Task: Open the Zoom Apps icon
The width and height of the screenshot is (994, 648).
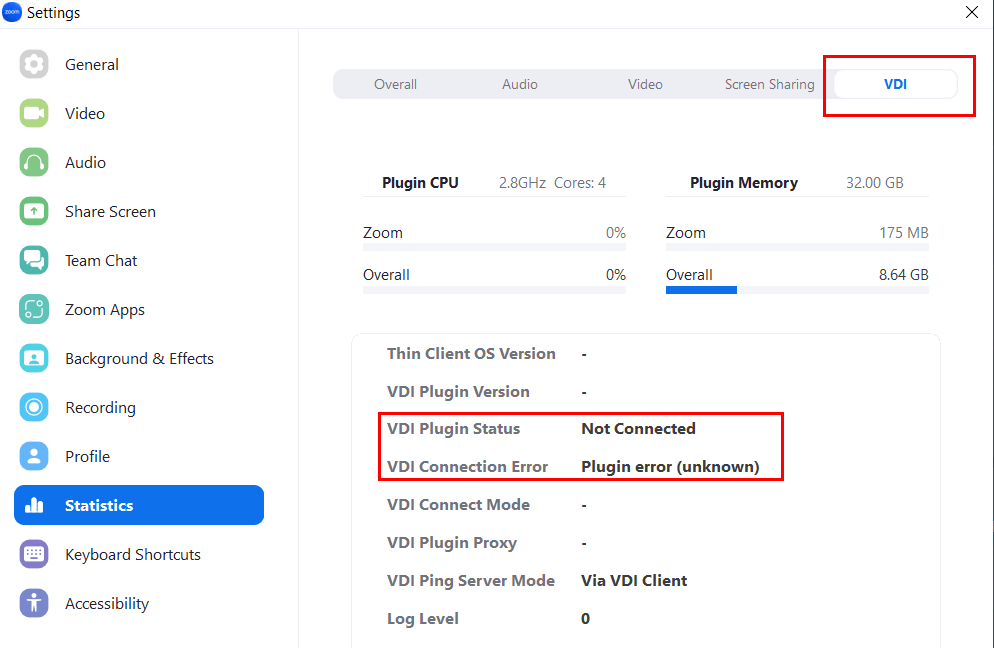Action: tap(34, 310)
